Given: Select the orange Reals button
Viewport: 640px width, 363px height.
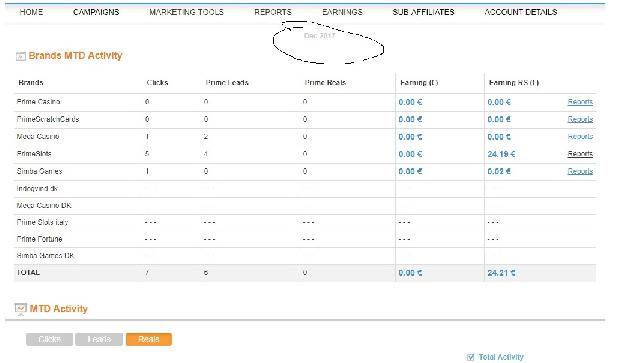Looking at the screenshot, I should tap(149, 339).
